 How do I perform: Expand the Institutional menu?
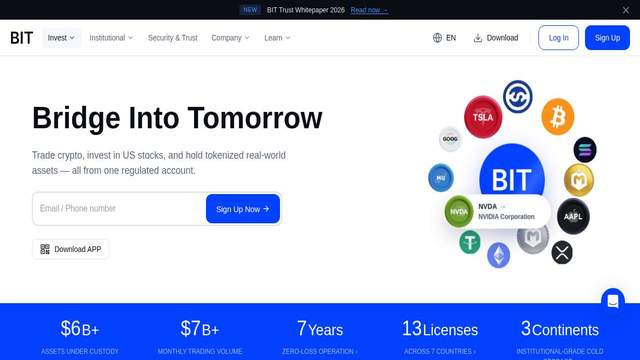pos(111,38)
